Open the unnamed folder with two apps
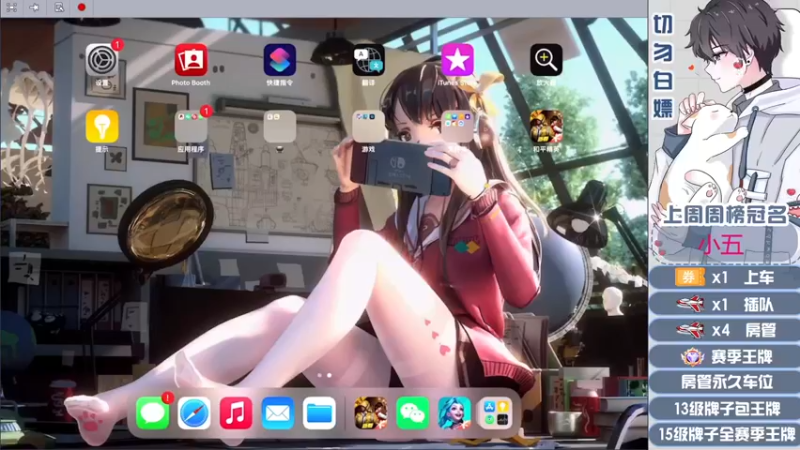This screenshot has width=800, height=450. pos(280,127)
